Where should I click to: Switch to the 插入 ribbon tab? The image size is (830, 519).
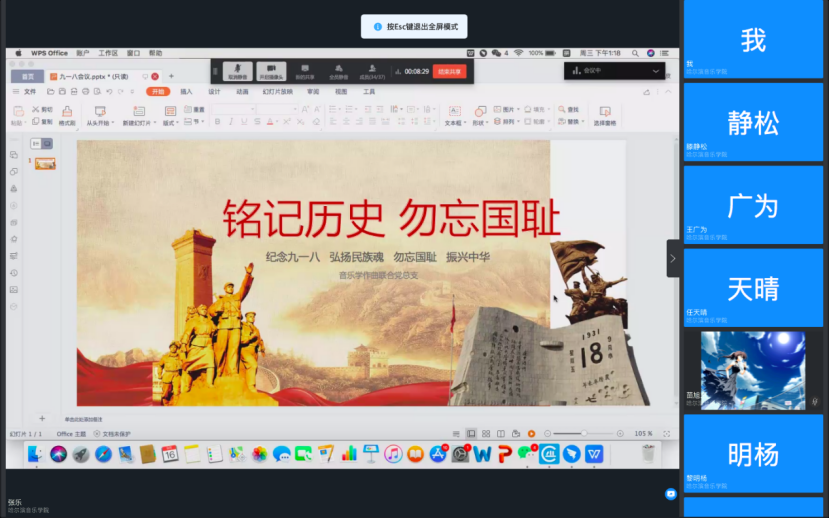tap(186, 91)
